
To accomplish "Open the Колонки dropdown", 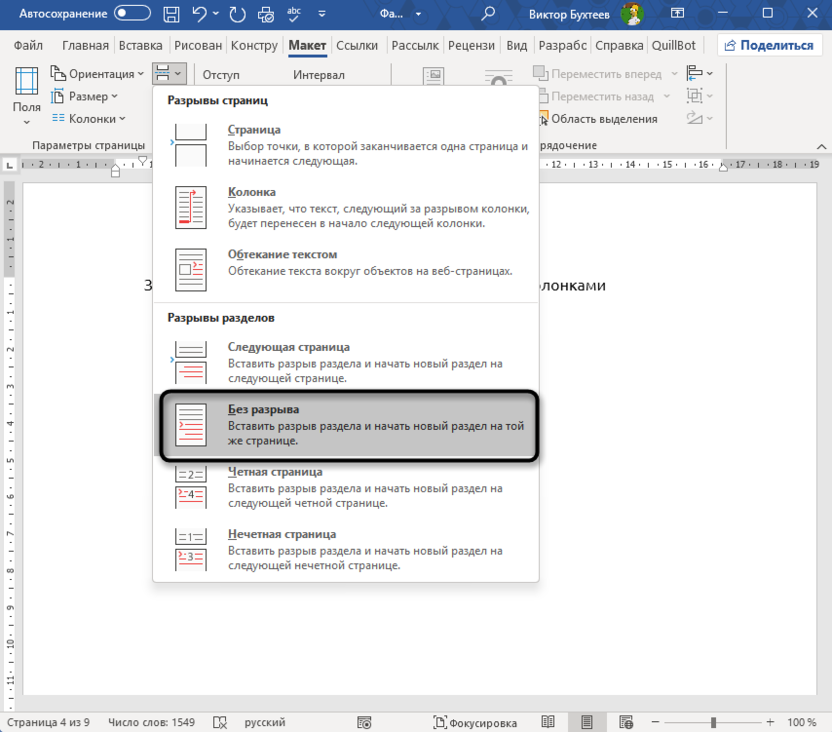I will click(x=89, y=119).
